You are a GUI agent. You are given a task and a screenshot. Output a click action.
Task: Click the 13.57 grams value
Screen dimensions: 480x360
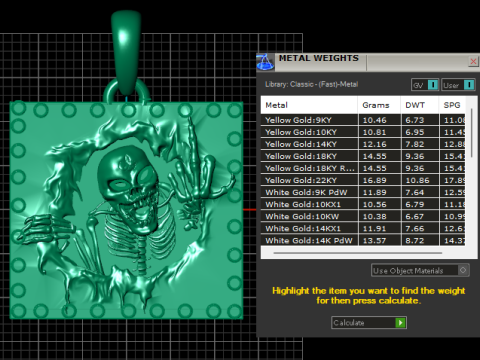(x=375, y=240)
